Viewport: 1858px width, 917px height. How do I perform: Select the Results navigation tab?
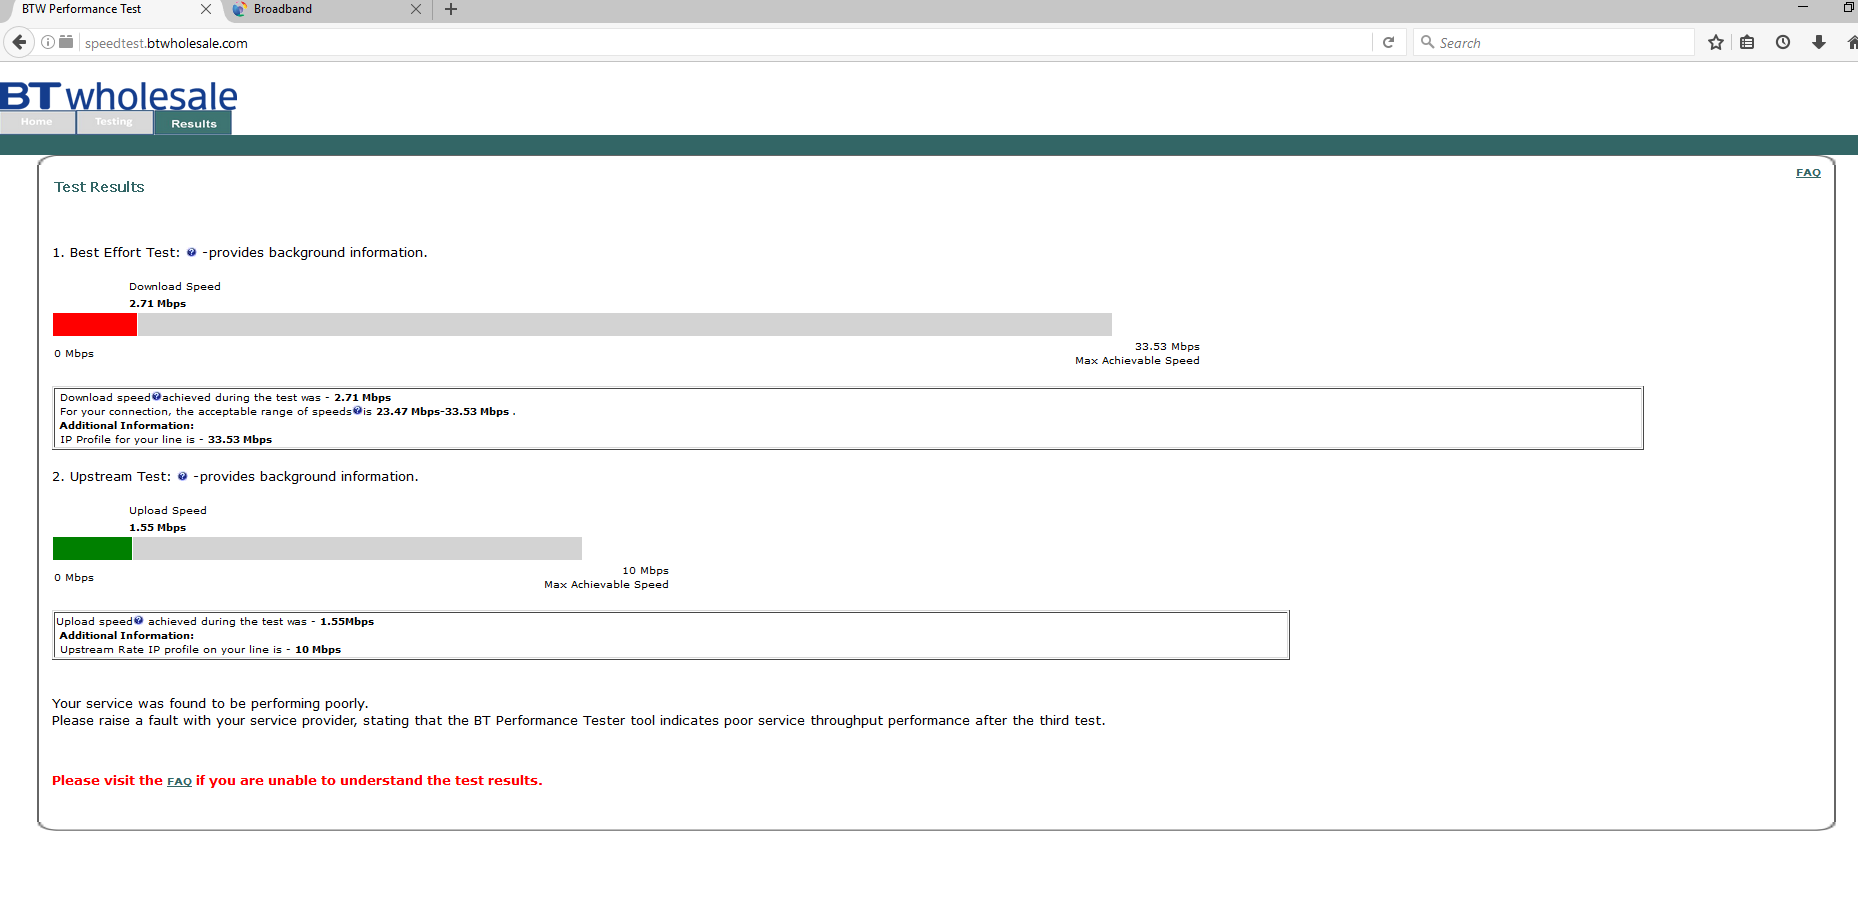click(x=193, y=123)
